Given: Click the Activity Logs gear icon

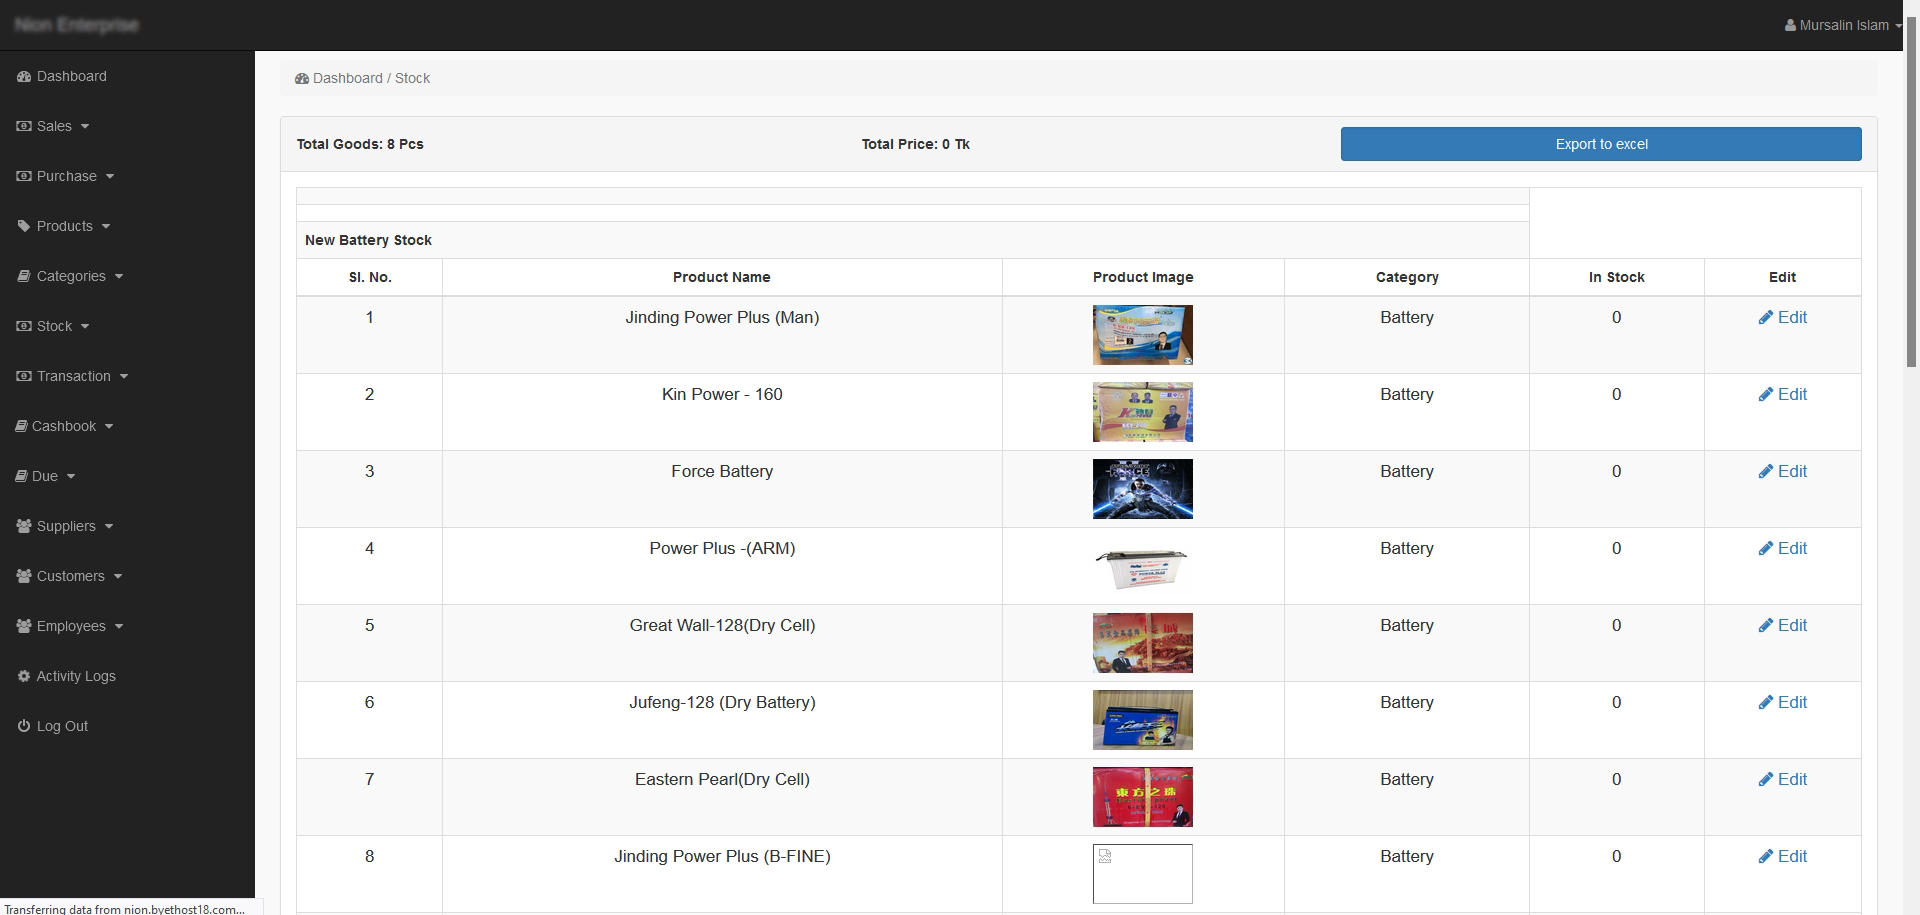Looking at the screenshot, I should tap(22, 676).
